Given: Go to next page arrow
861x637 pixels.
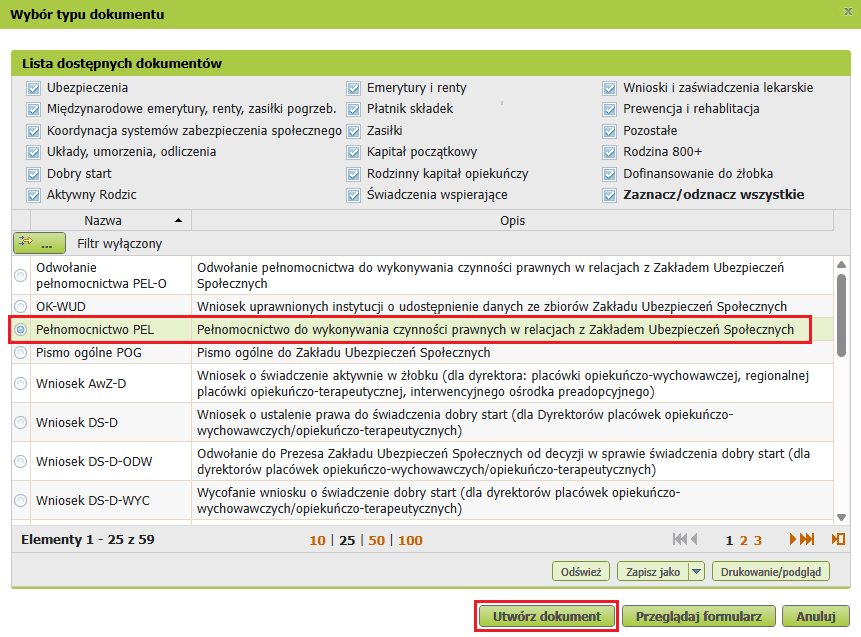Looking at the screenshot, I should click(795, 540).
